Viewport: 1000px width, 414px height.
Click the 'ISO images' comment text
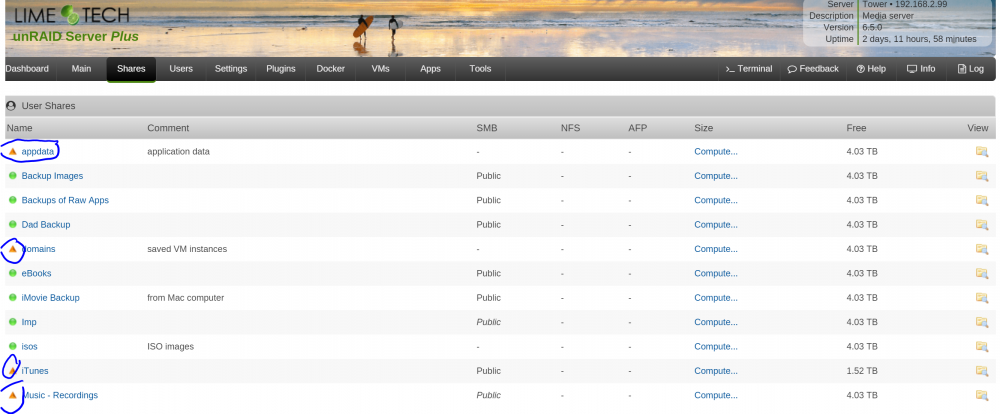click(x=170, y=346)
